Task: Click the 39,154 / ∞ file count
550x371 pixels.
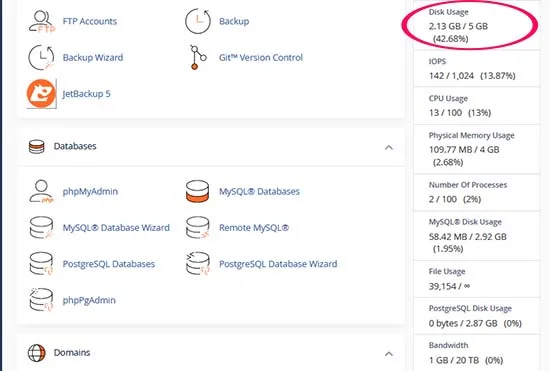Action: click(x=449, y=286)
